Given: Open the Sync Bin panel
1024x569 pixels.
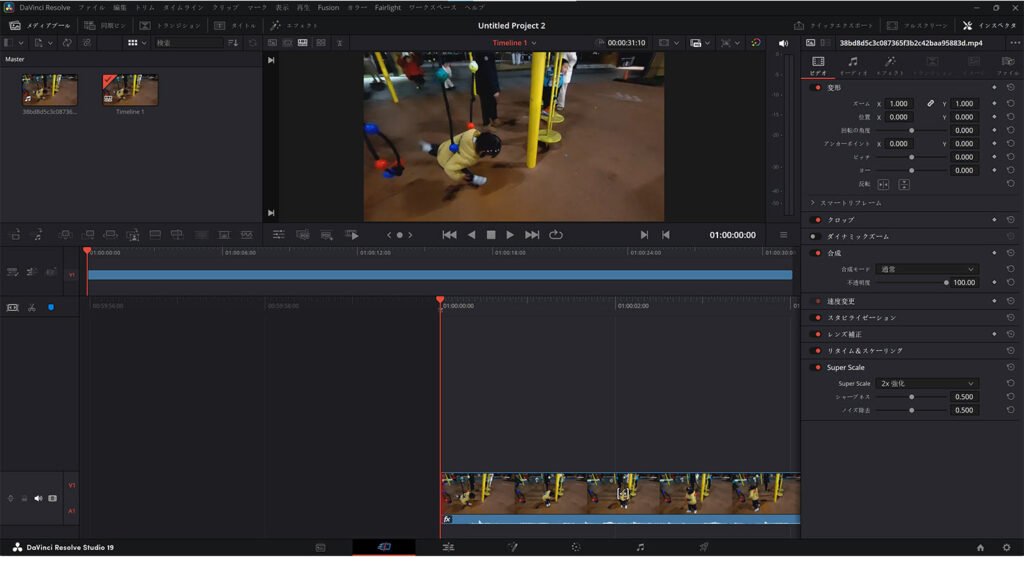Looking at the screenshot, I should 105,25.
